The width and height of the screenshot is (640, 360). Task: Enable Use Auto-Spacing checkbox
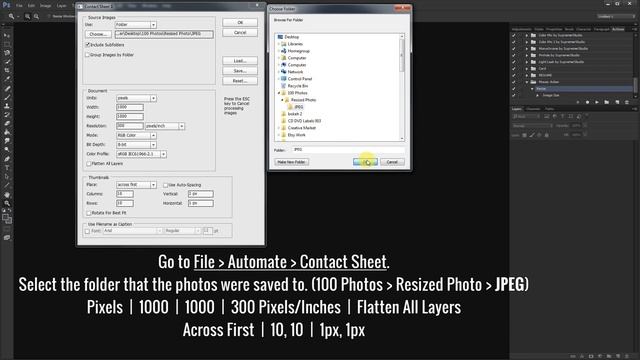coord(165,185)
